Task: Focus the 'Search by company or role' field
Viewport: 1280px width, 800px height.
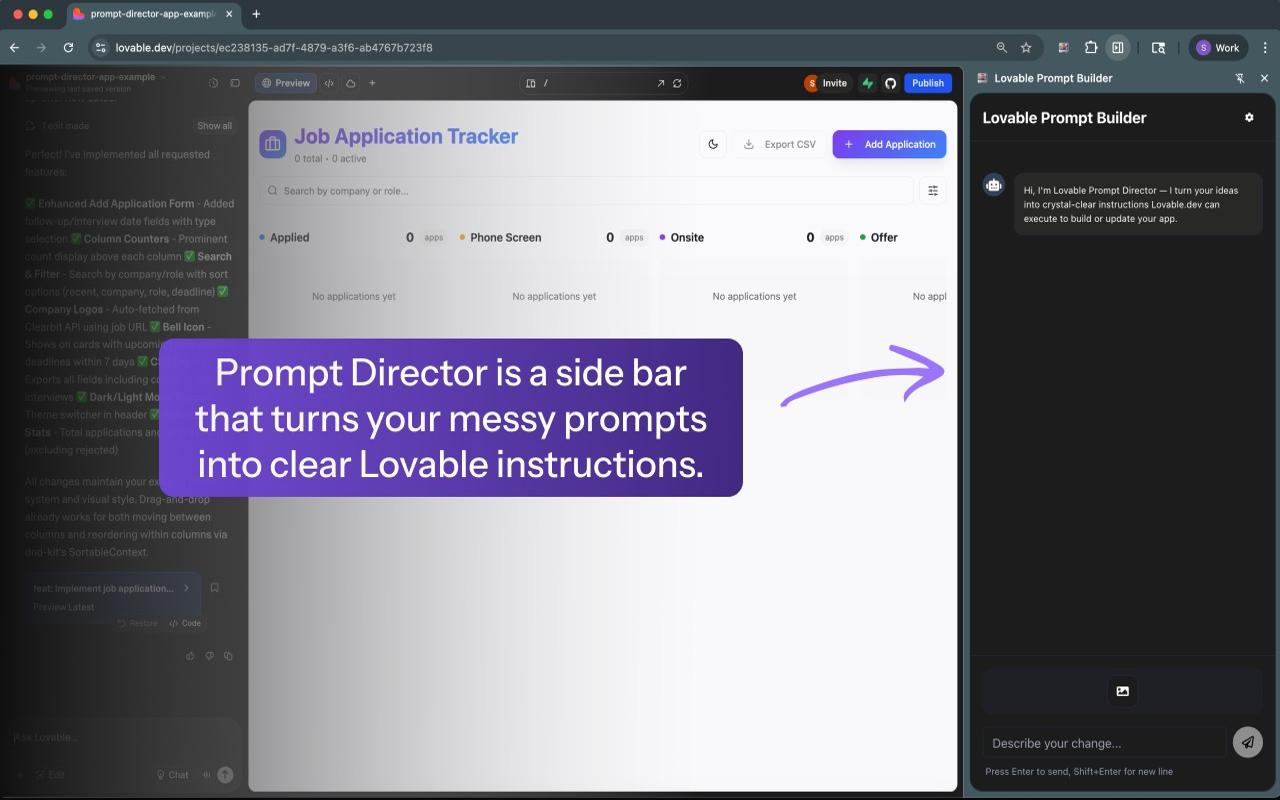Action: pos(587,191)
